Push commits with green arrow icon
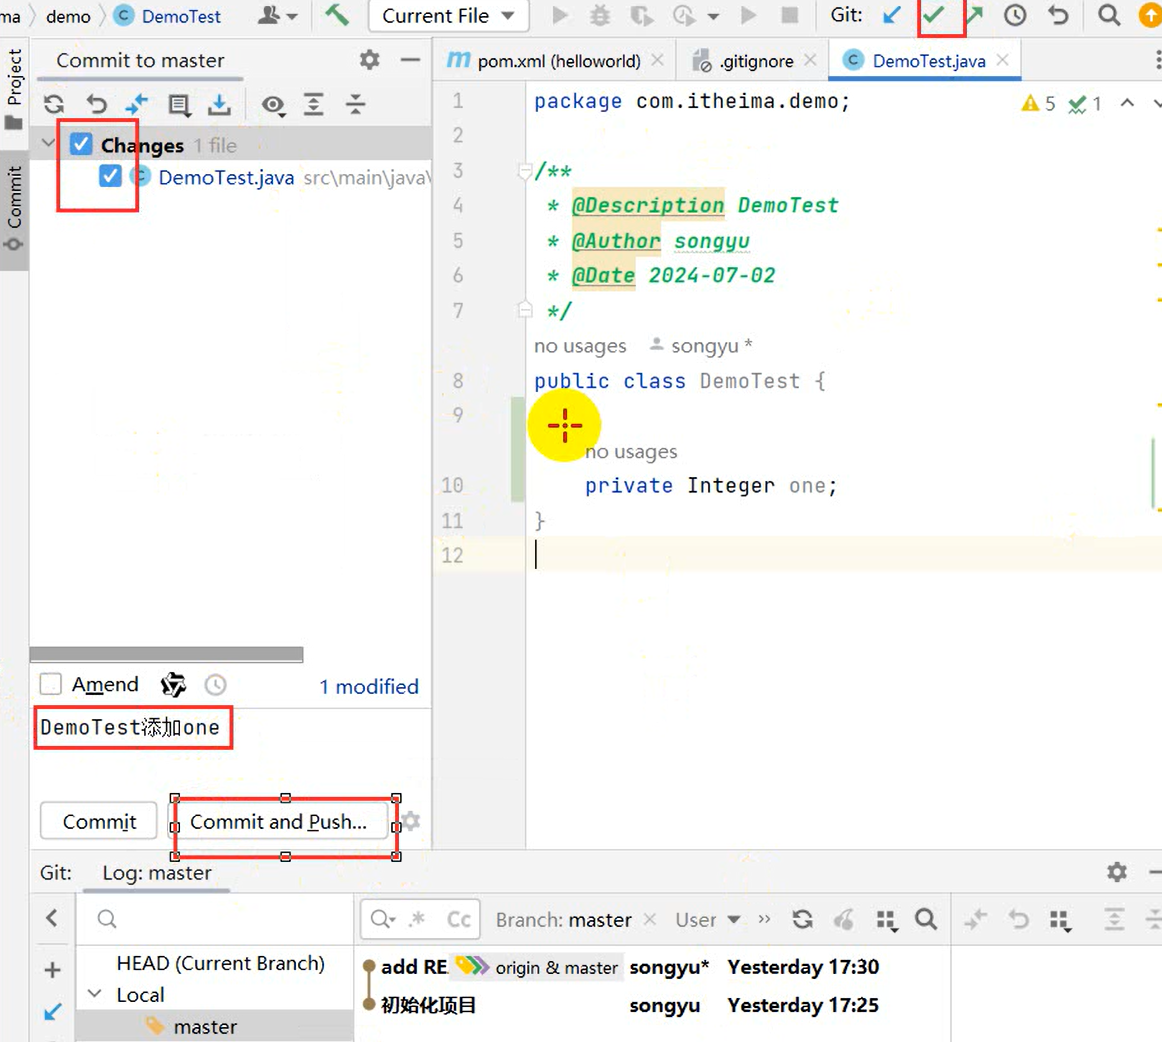 pyautogui.click(x=975, y=16)
